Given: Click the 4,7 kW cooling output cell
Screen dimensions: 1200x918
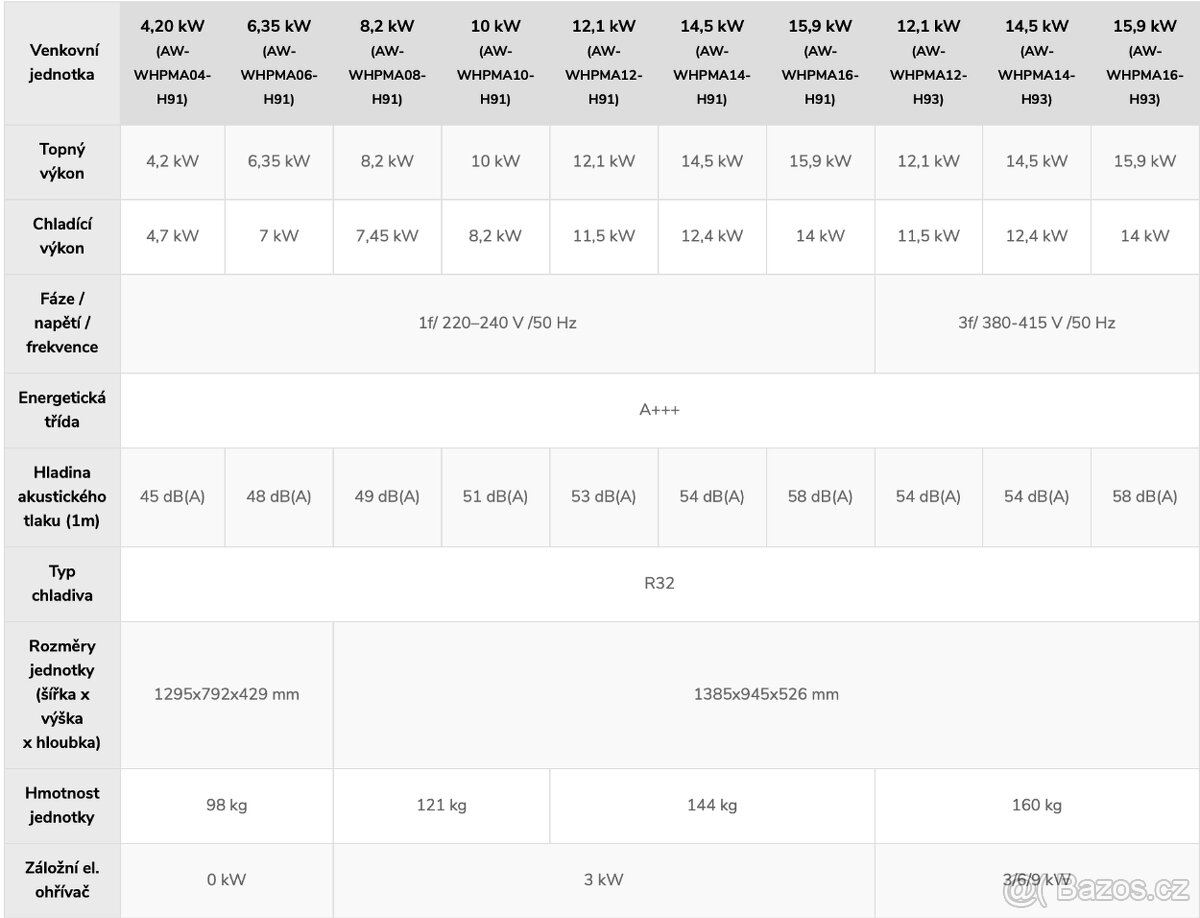Looking at the screenshot, I should [x=172, y=236].
